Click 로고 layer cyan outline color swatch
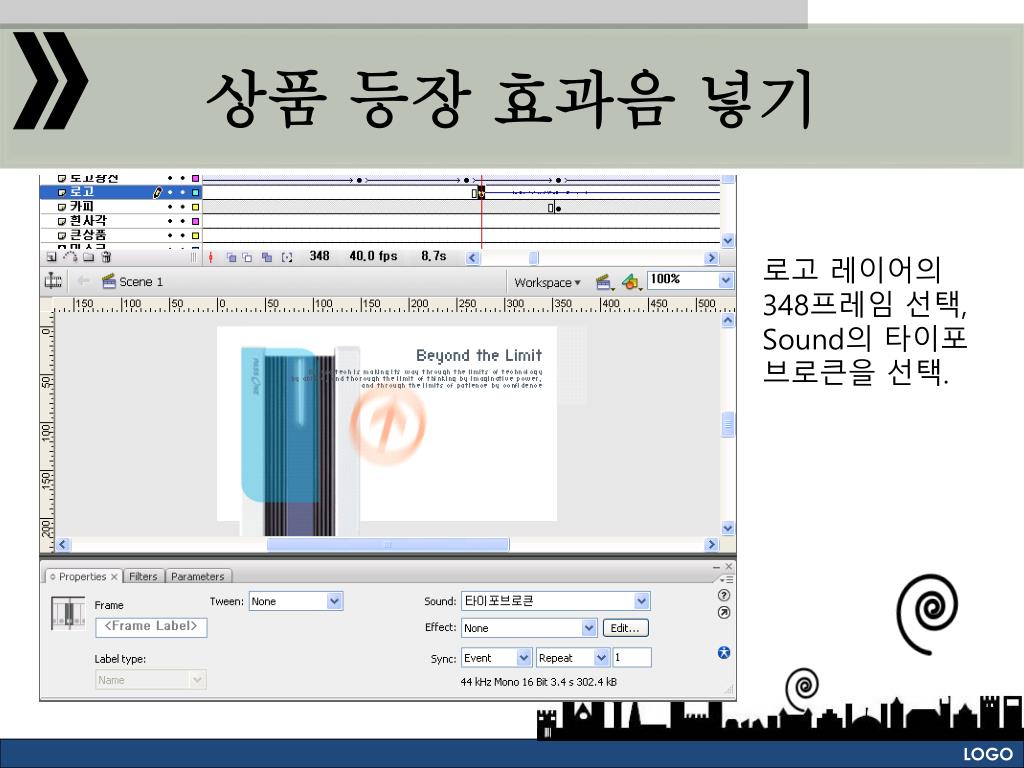The height and width of the screenshot is (768, 1024). pyautogui.click(x=195, y=193)
